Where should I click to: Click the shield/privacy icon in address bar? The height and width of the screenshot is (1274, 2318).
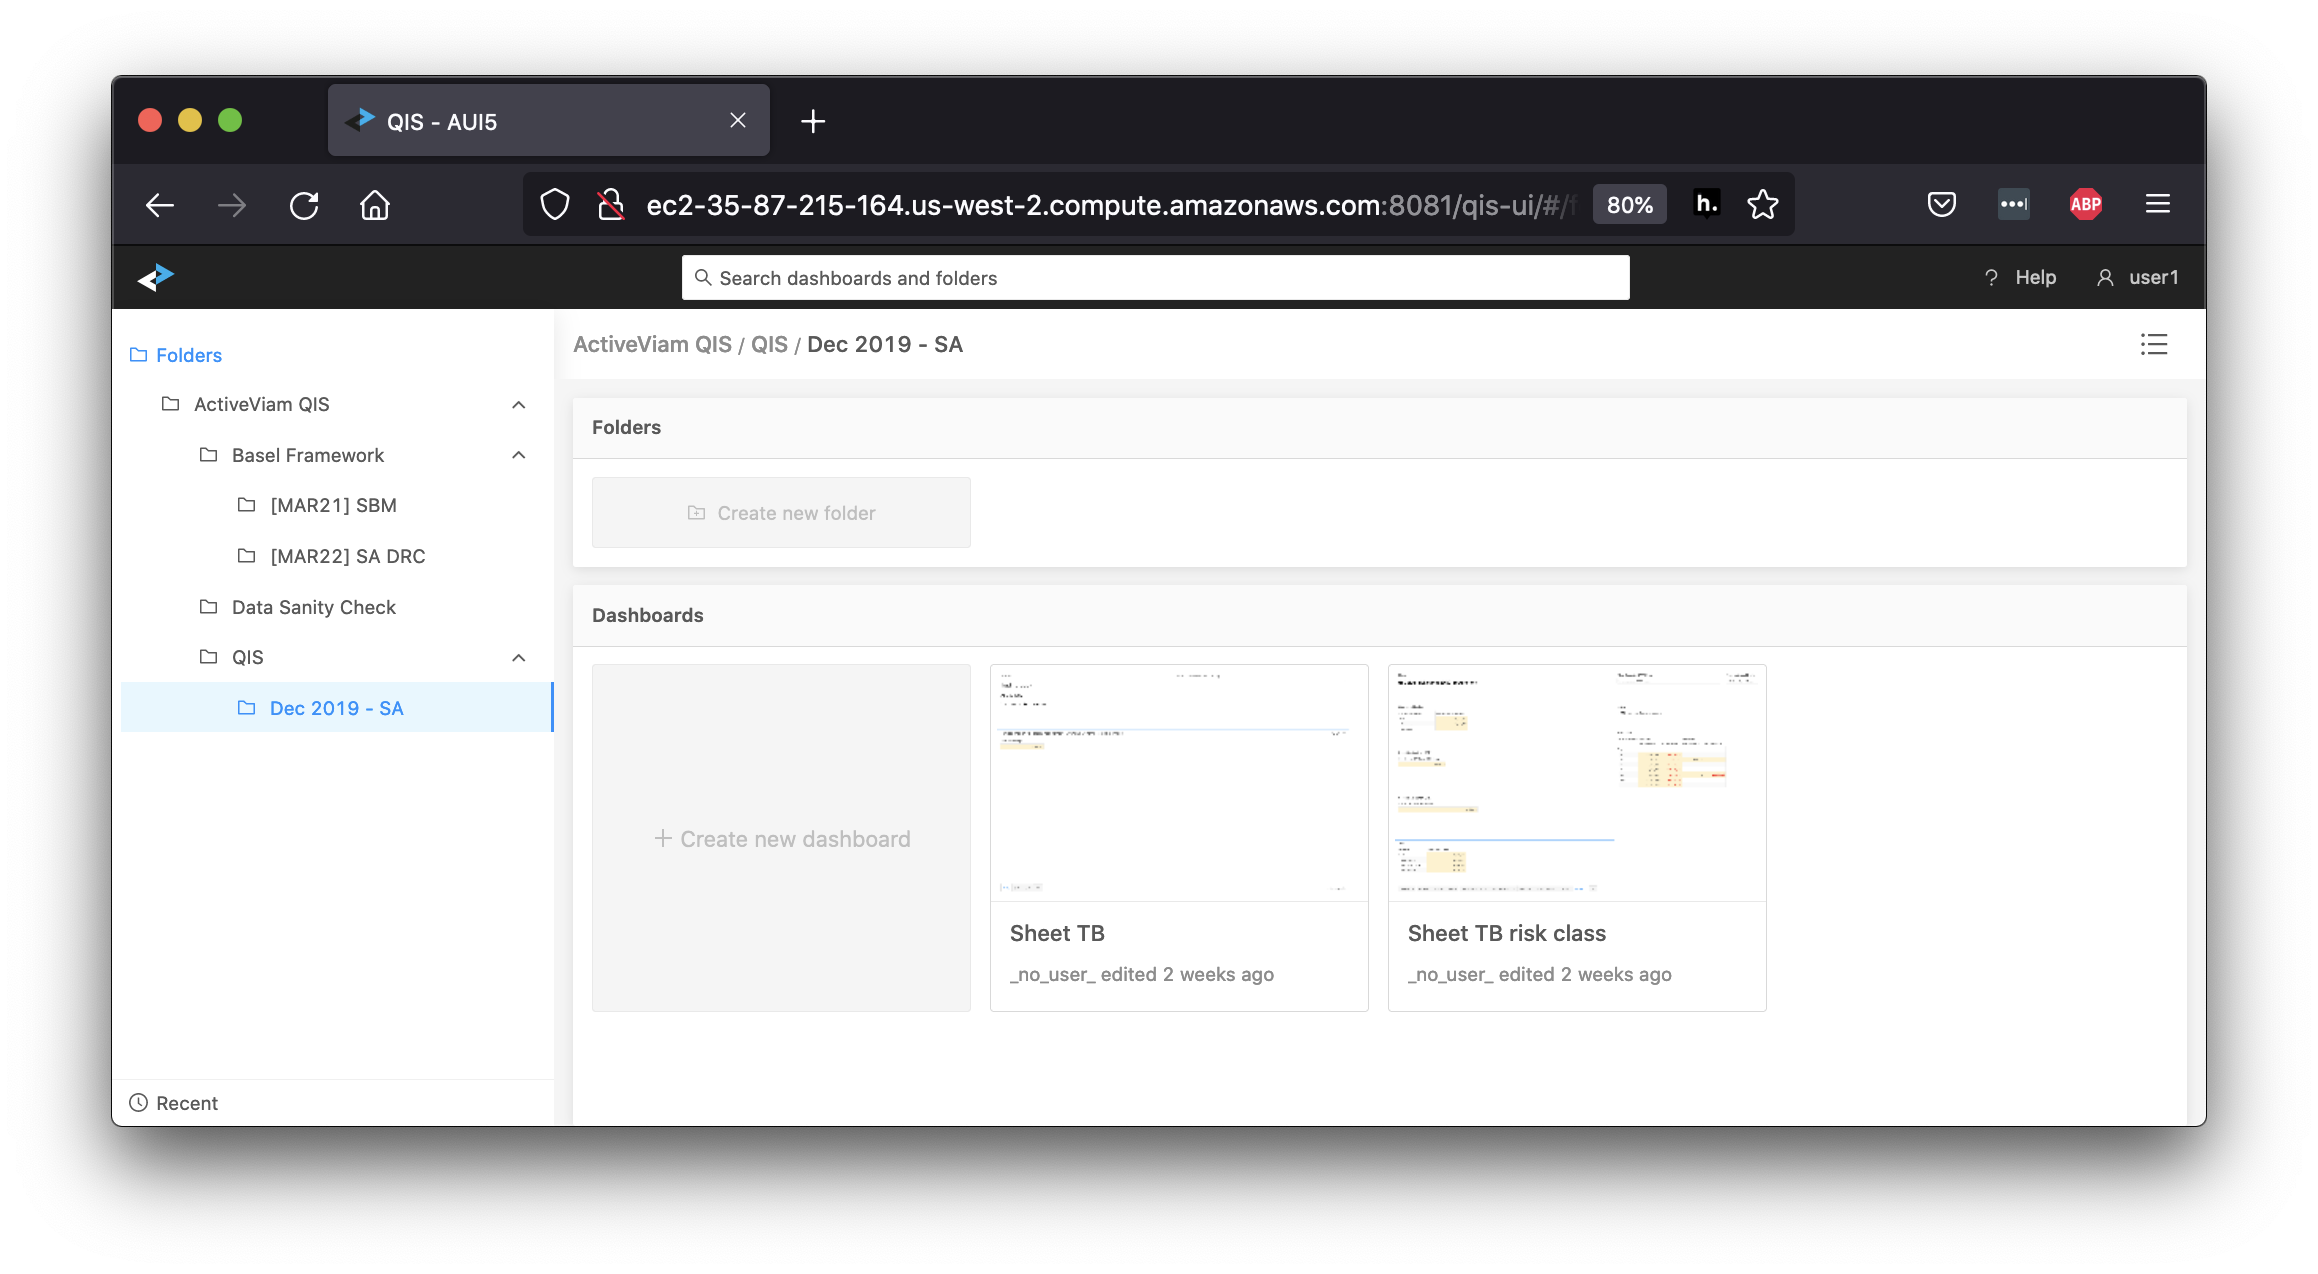click(557, 204)
